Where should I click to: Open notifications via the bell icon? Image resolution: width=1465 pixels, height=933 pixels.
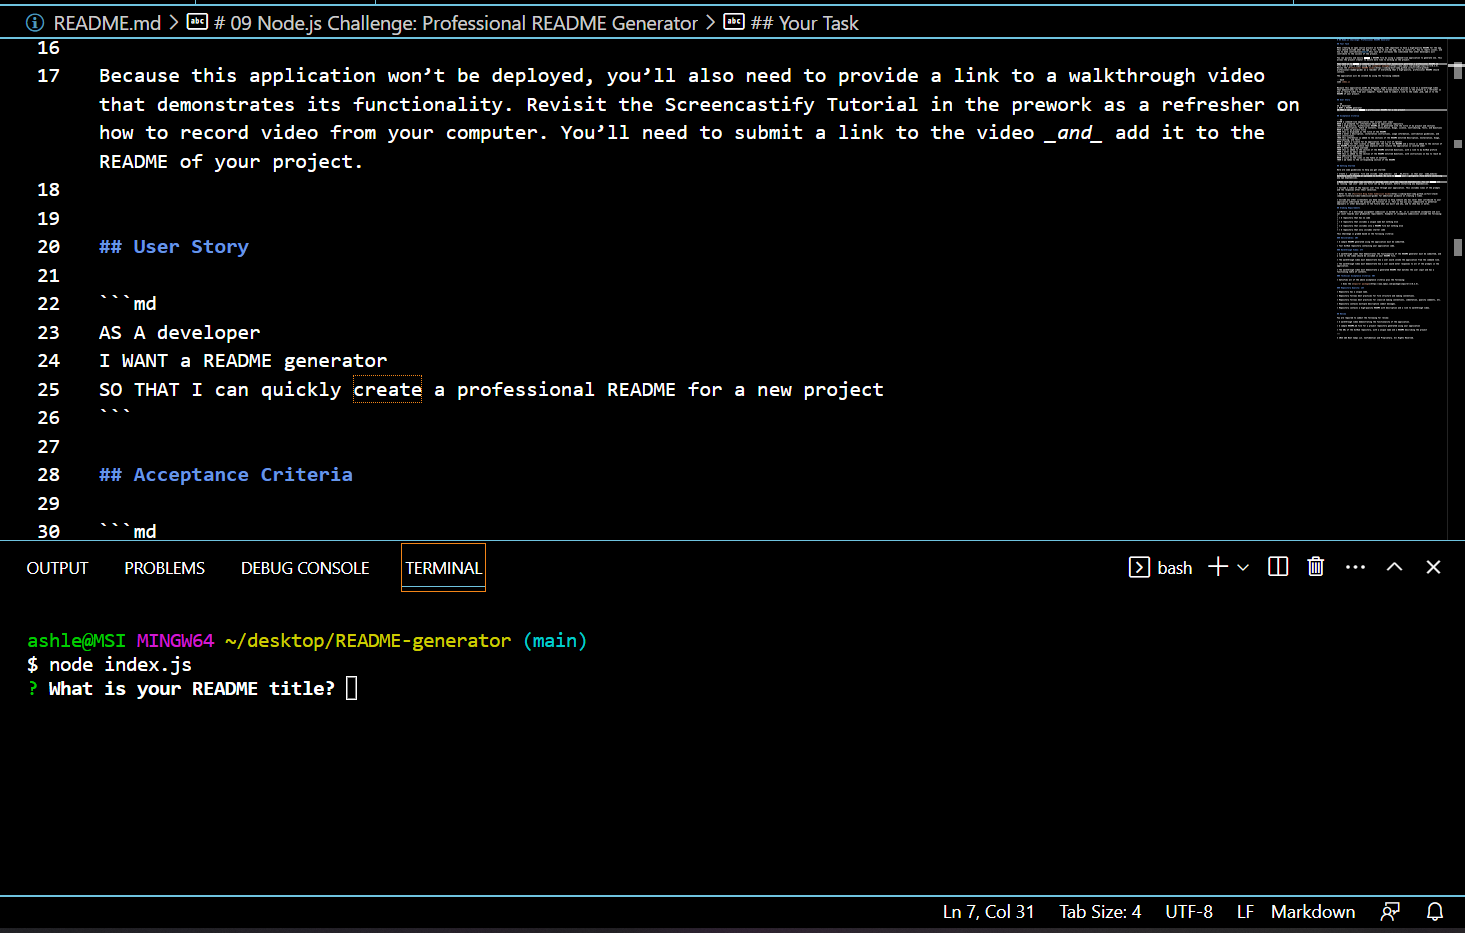(x=1434, y=911)
